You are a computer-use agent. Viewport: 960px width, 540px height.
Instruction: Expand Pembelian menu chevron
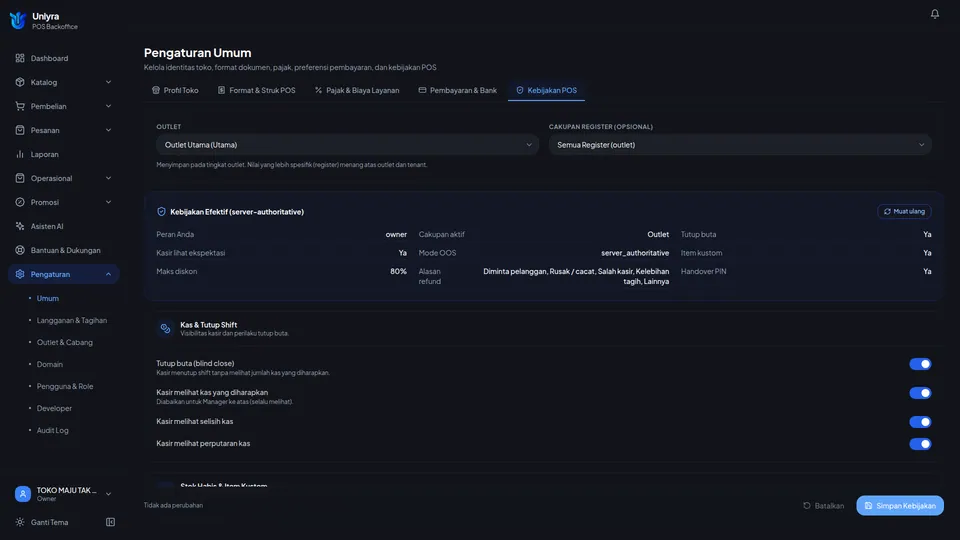coord(108,106)
